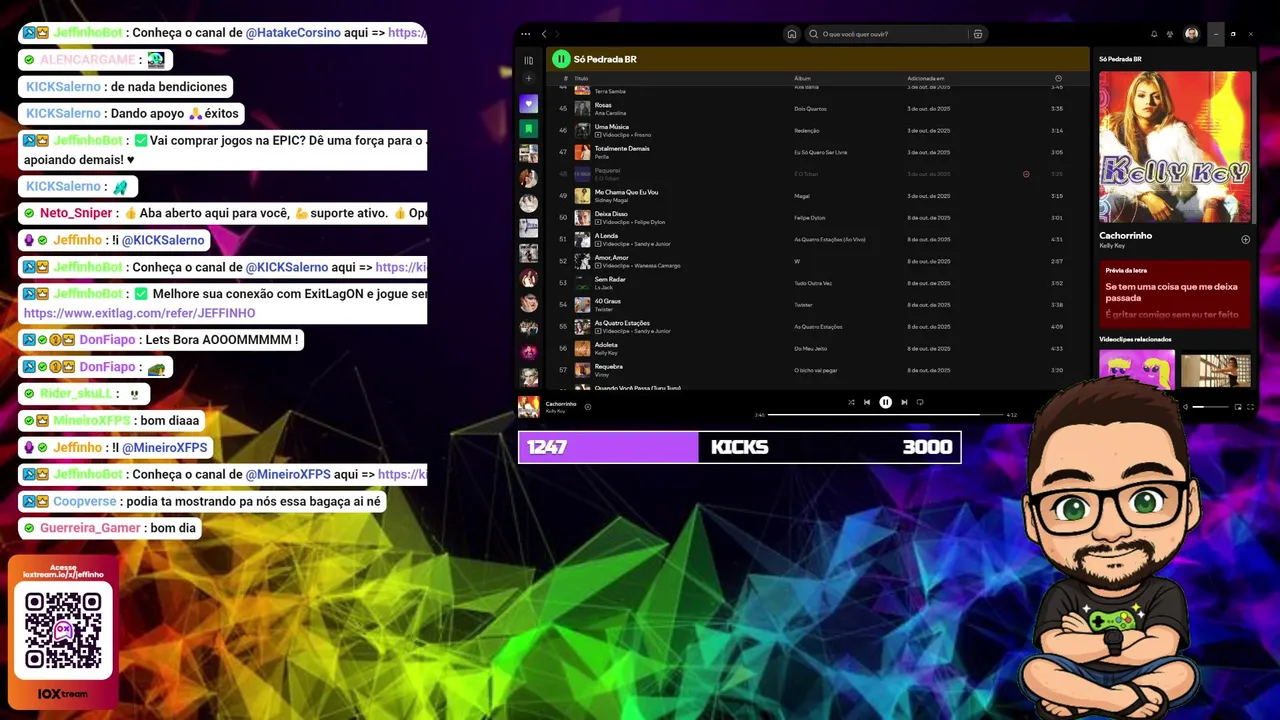This screenshot has width=1280, height=720.
Task: Click the ioXtream QR code
Action: pyautogui.click(x=63, y=630)
